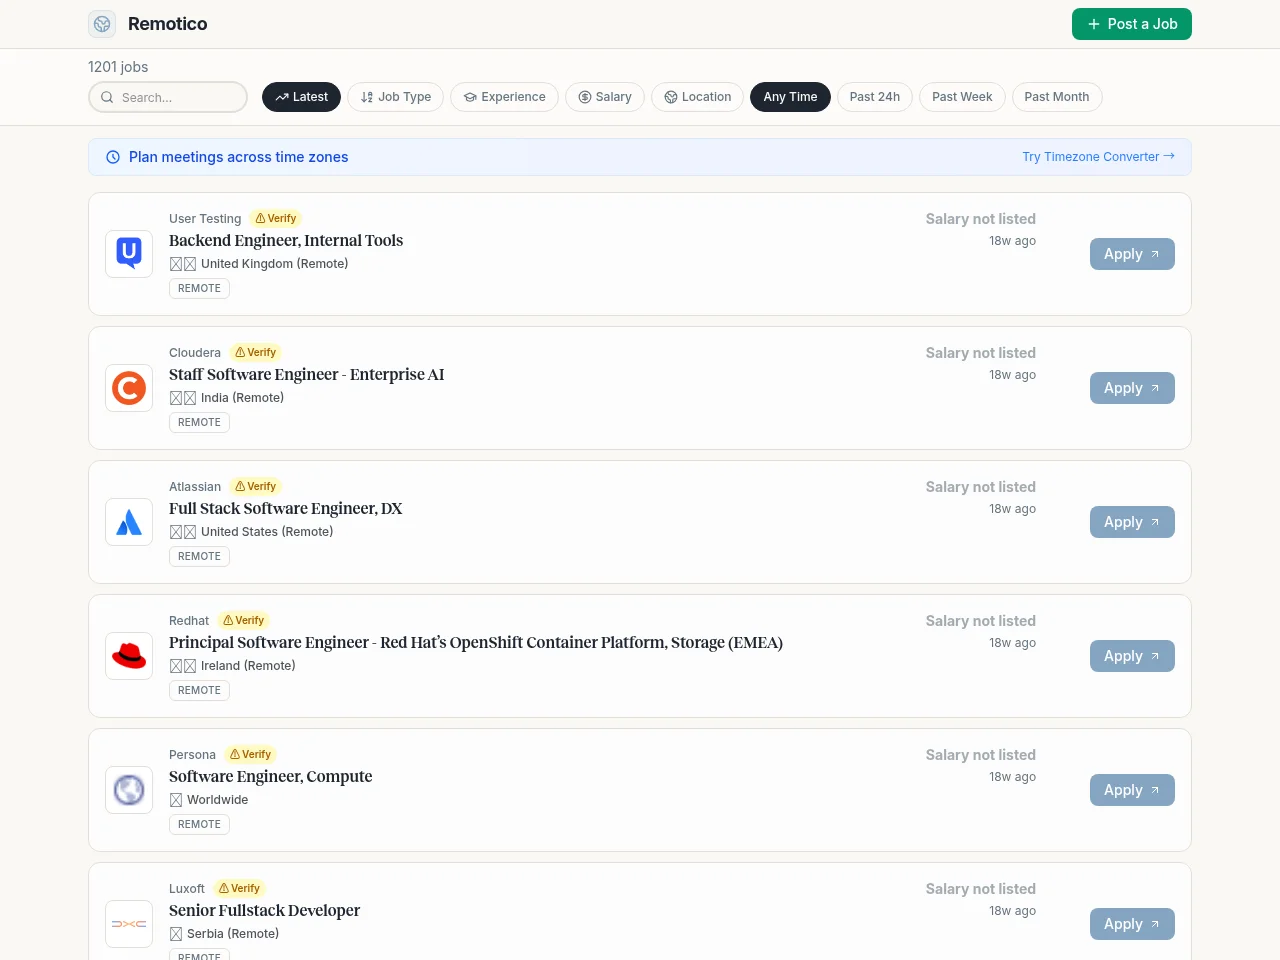
Task: Click REMOTE tag on Atlassian card
Action: click(199, 556)
